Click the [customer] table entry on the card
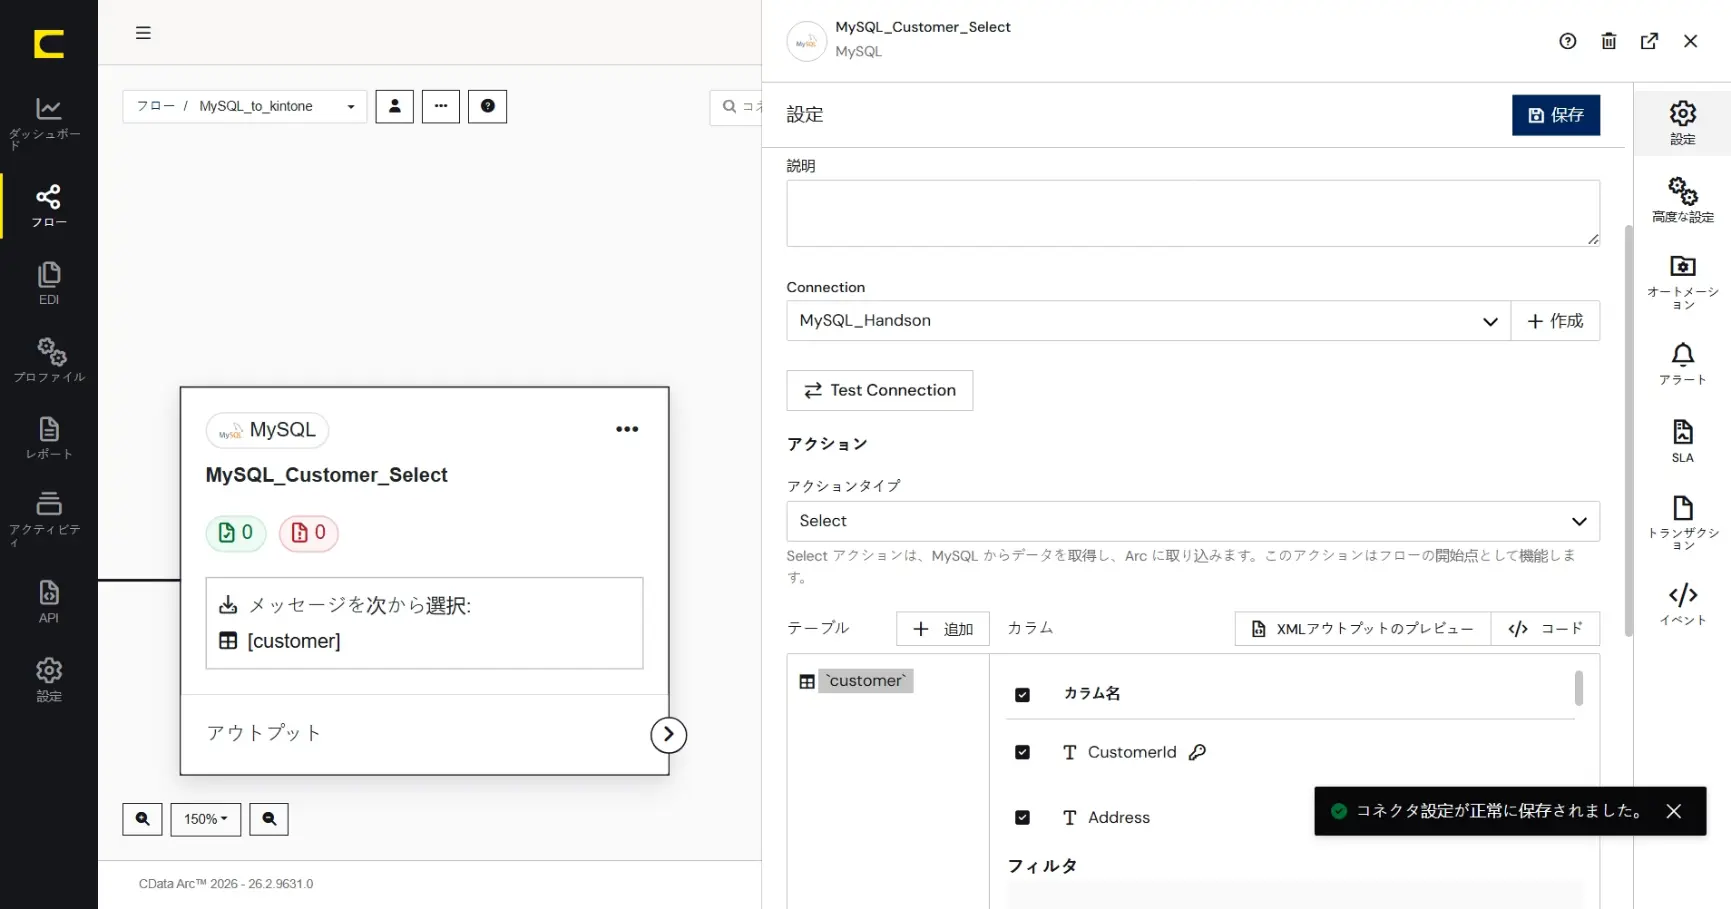This screenshot has height=909, width=1731. pyautogui.click(x=294, y=641)
